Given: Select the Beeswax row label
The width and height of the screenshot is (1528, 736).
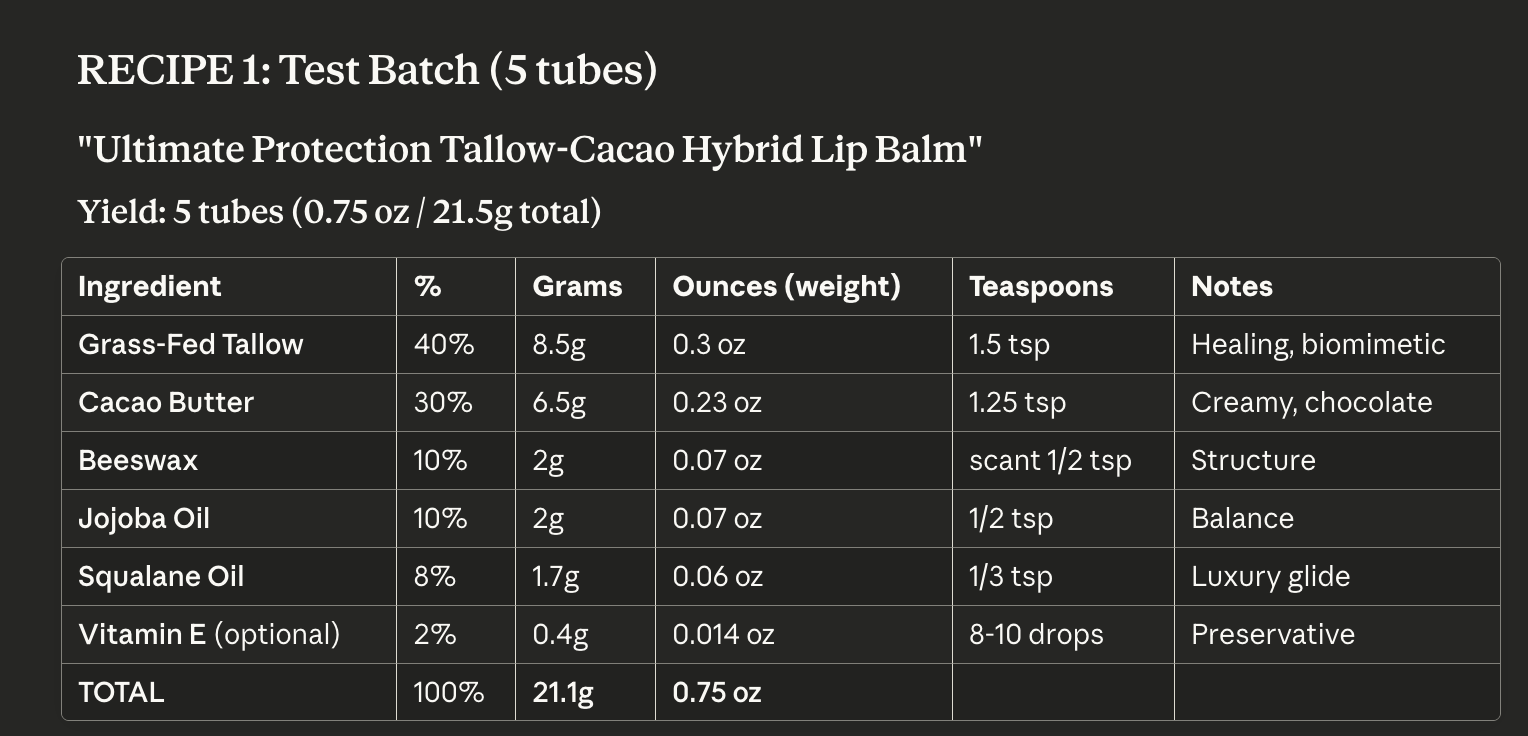Looking at the screenshot, I should coord(138,461).
